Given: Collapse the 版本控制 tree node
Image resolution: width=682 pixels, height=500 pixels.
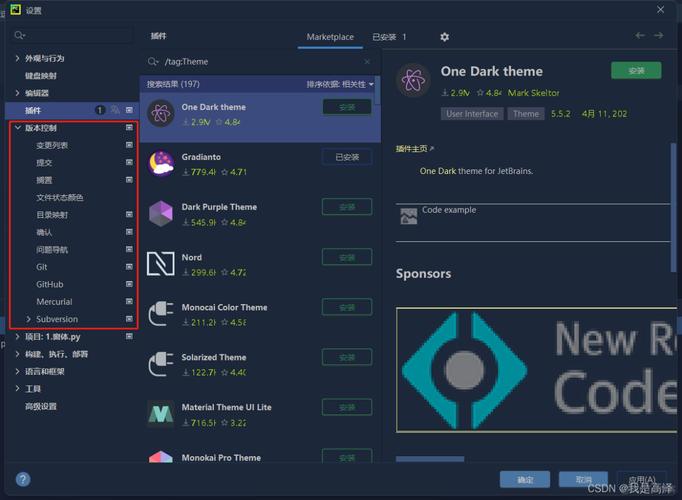Looking at the screenshot, I should pos(18,128).
